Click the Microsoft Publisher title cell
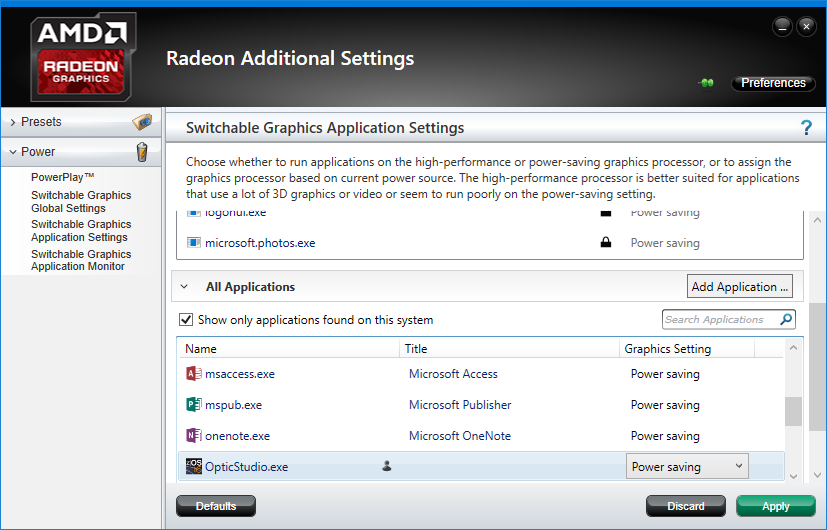827x530 pixels. click(x=460, y=405)
